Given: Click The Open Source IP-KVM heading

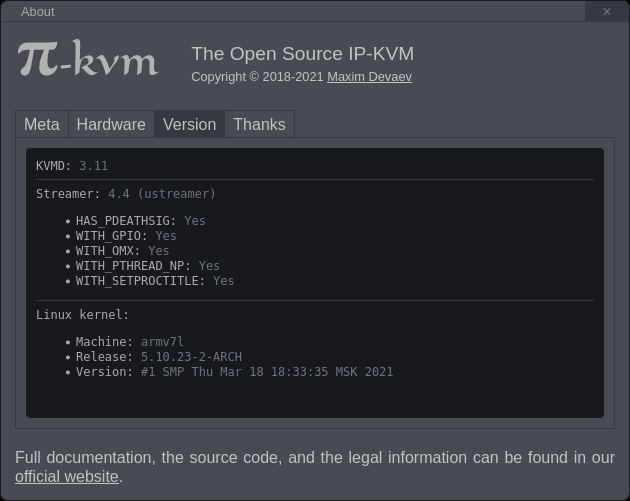Looking at the screenshot, I should [x=303, y=54].
